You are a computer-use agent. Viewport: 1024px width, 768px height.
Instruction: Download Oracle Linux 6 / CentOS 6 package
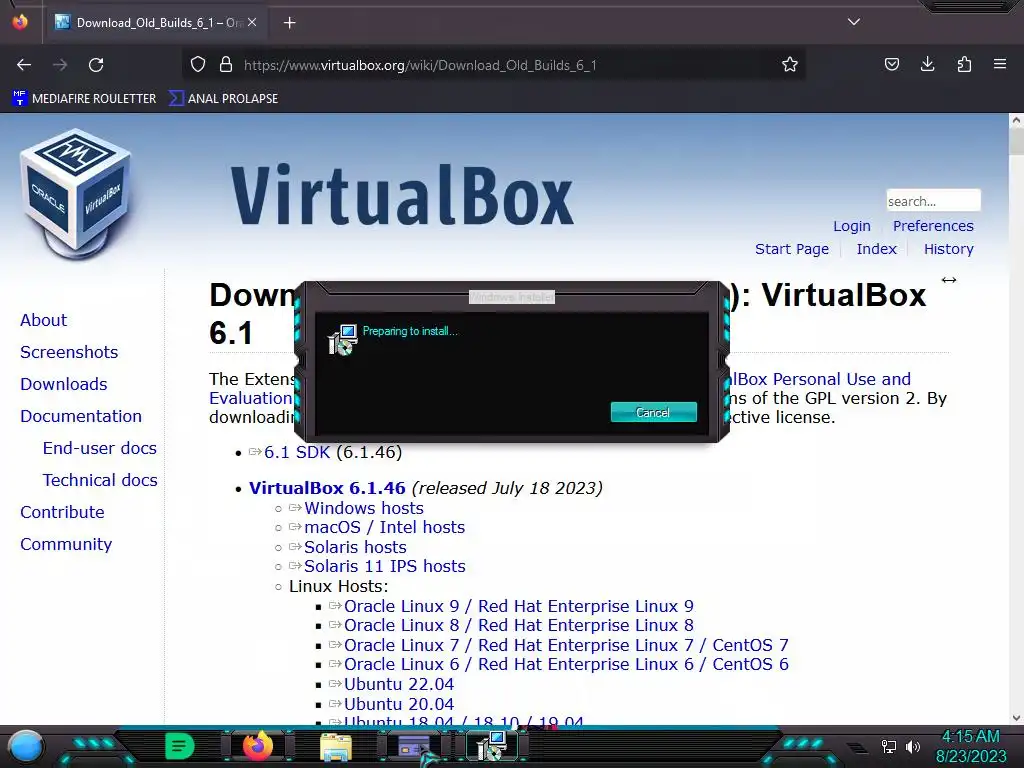566,664
